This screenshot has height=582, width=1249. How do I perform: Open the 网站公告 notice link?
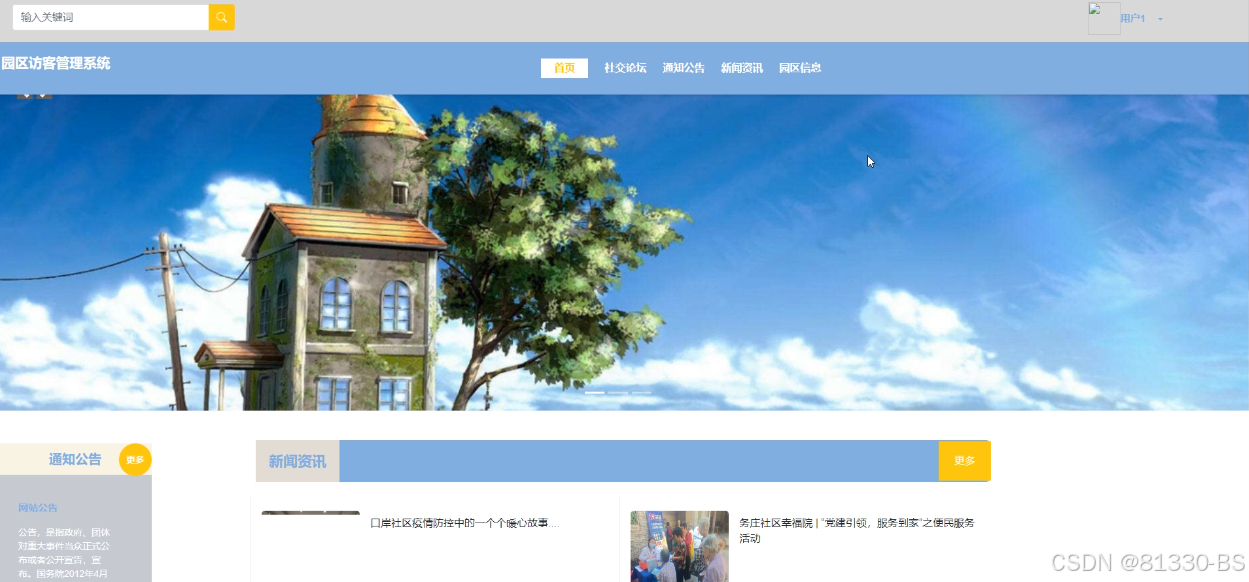click(x=38, y=508)
